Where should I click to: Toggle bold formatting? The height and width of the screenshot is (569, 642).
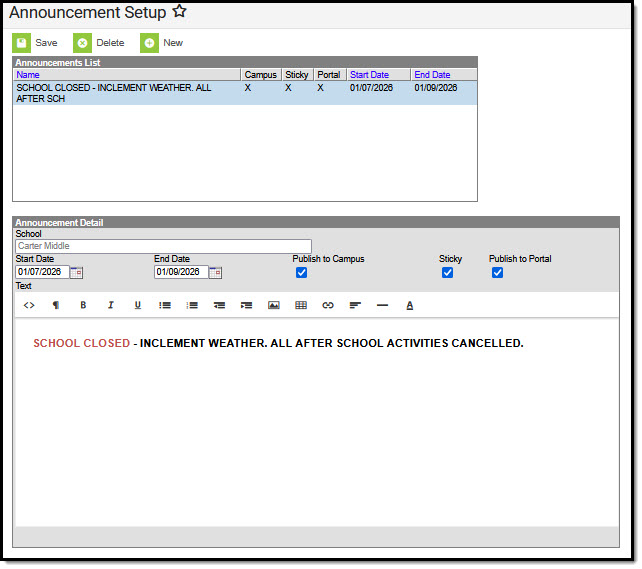(83, 305)
